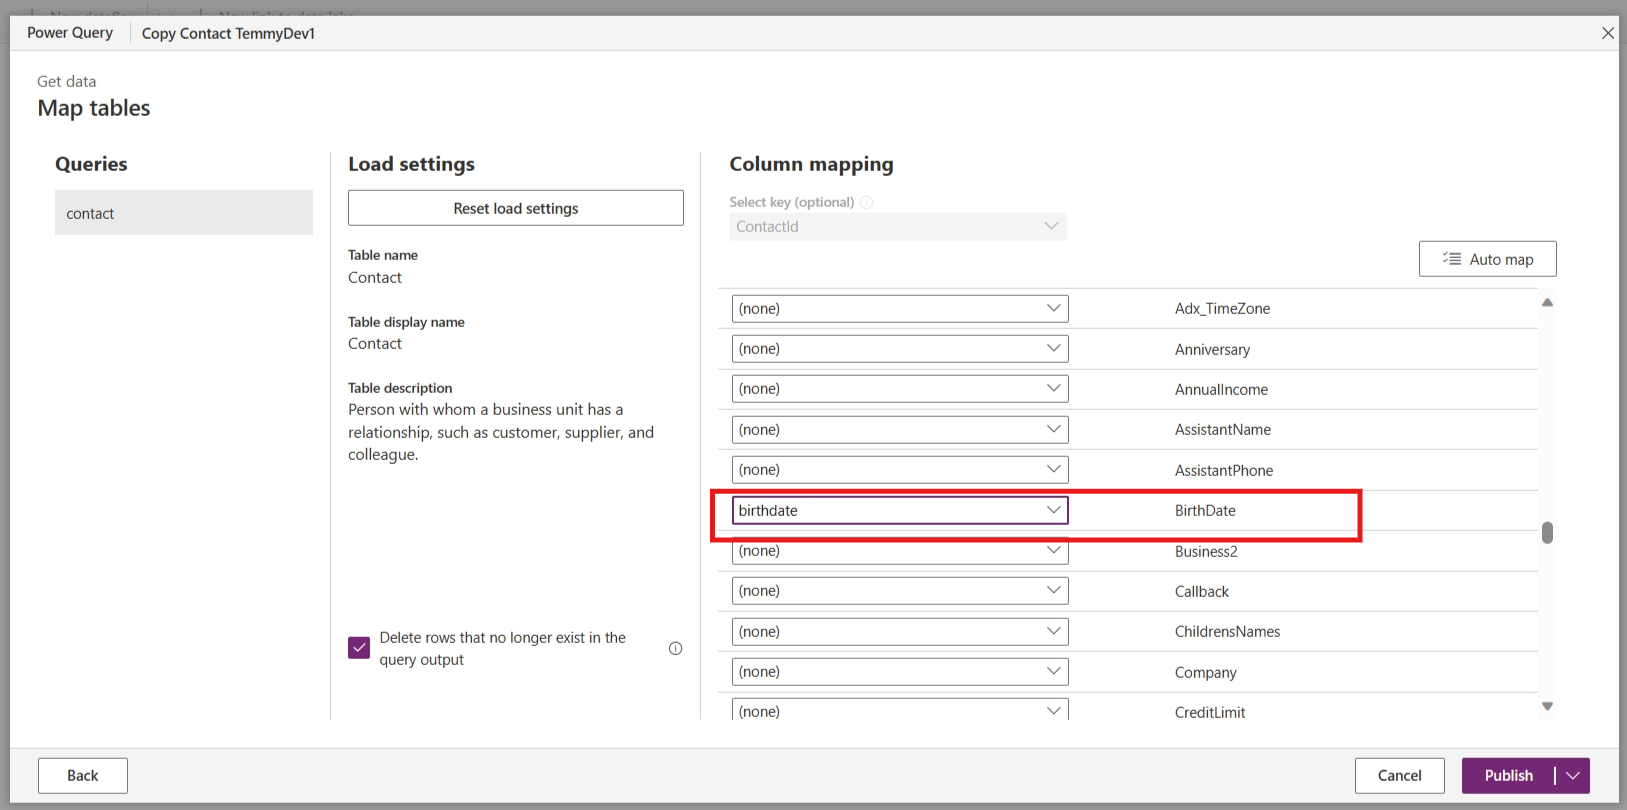Close the Power Query dialog

pyautogui.click(x=1608, y=33)
